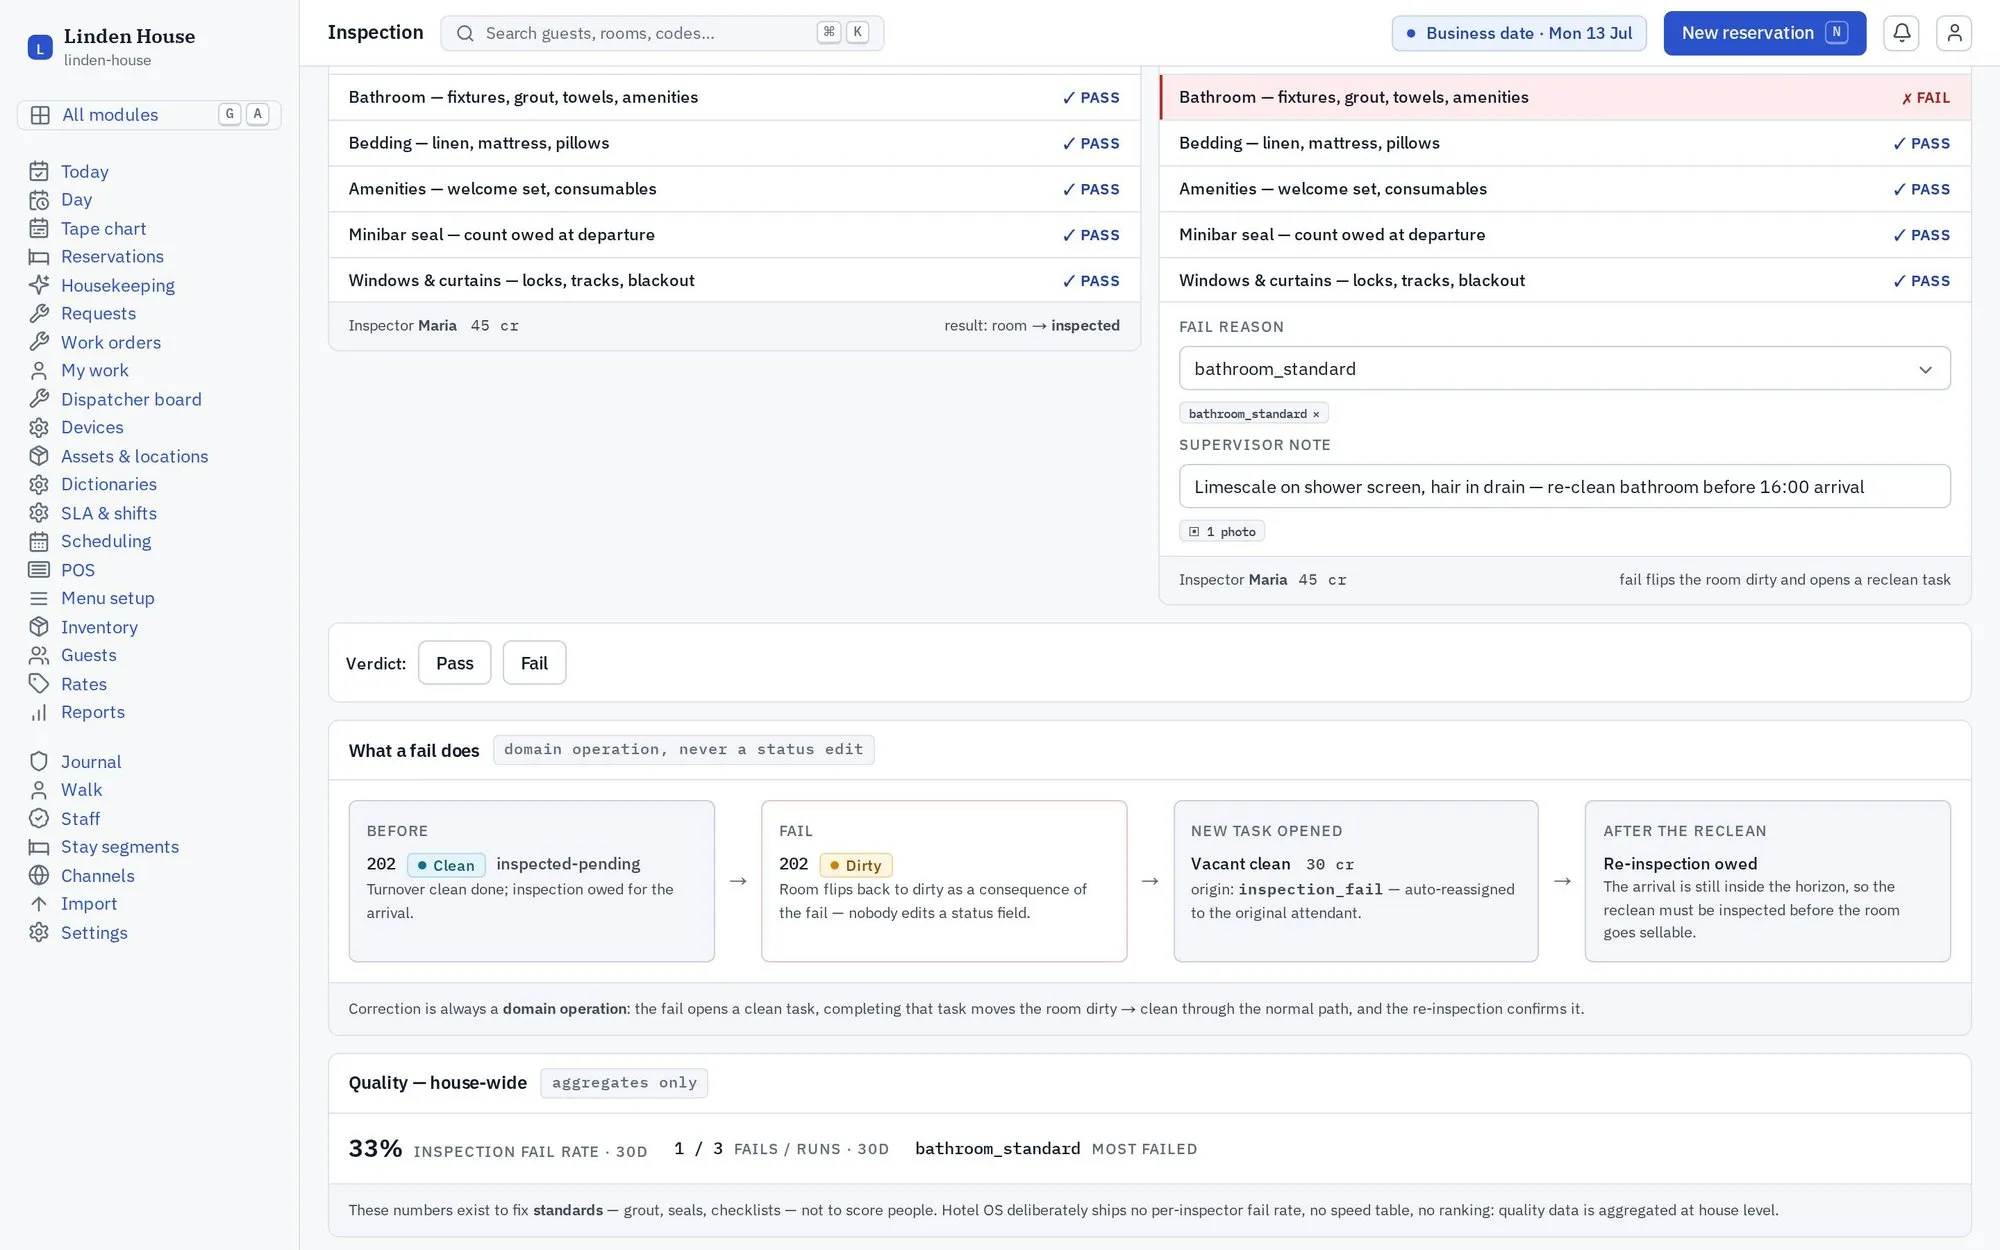Click the Housekeeping sparkle icon
Screen dimensions: 2000x1250
[x=39, y=285]
